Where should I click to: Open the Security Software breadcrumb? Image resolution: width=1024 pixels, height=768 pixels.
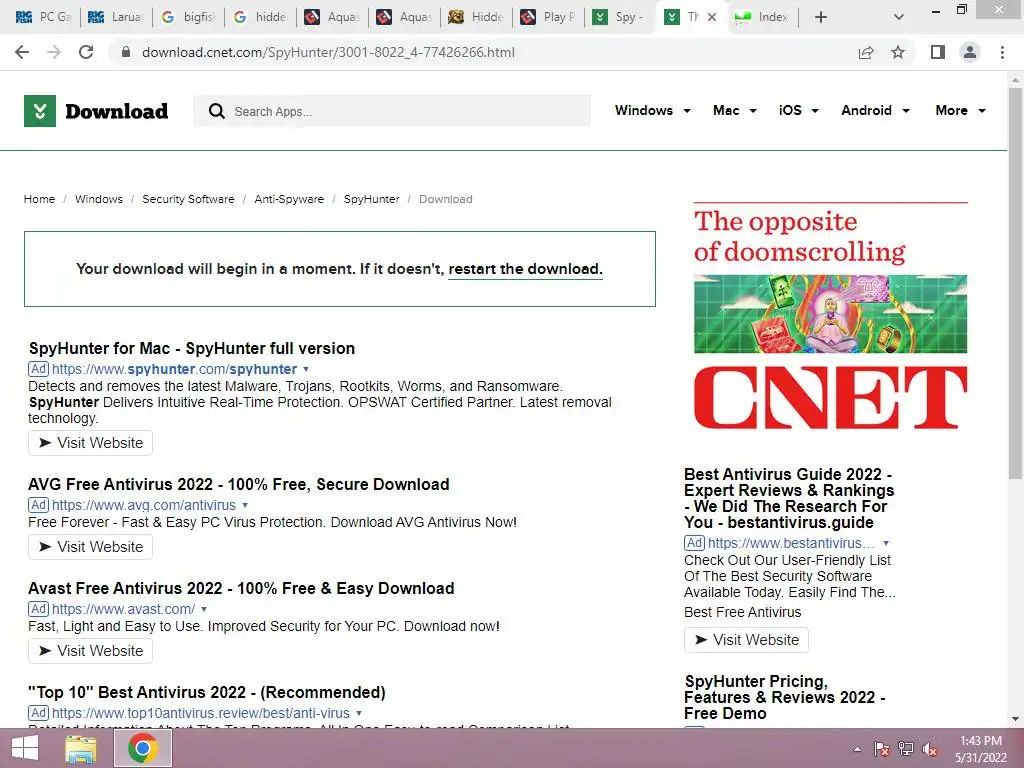tap(188, 199)
